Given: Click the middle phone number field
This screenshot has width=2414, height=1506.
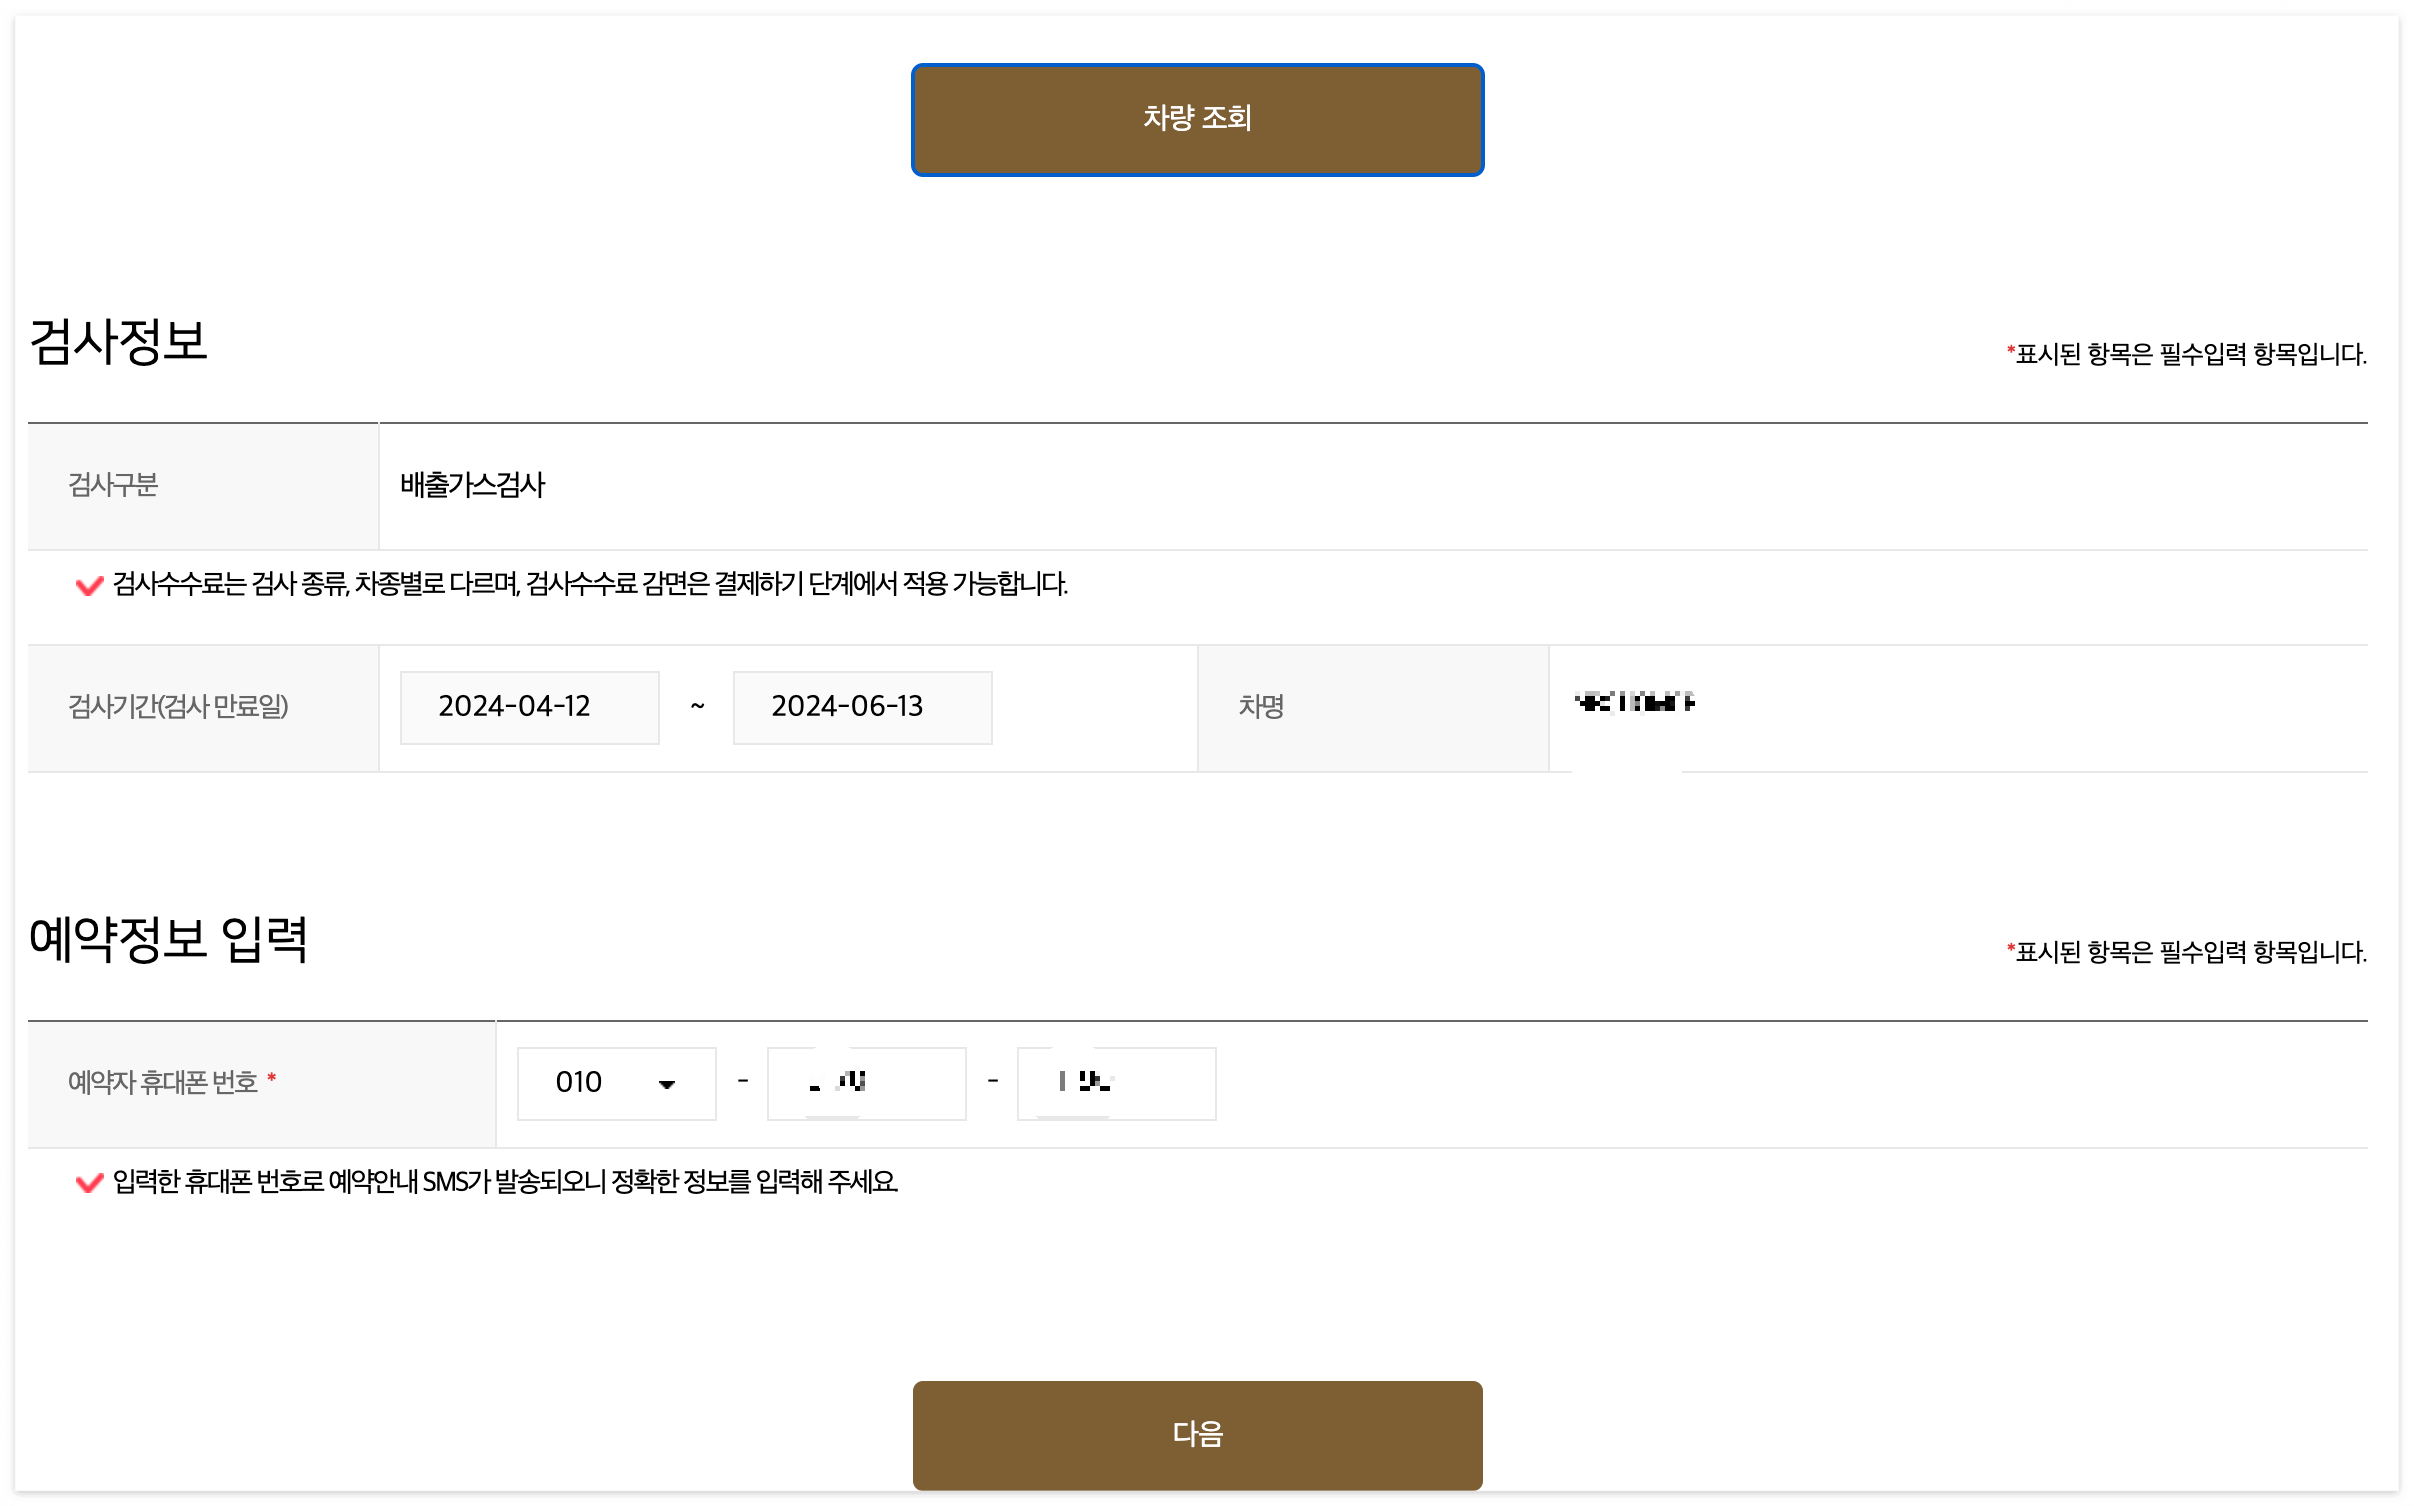Looking at the screenshot, I should [865, 1082].
